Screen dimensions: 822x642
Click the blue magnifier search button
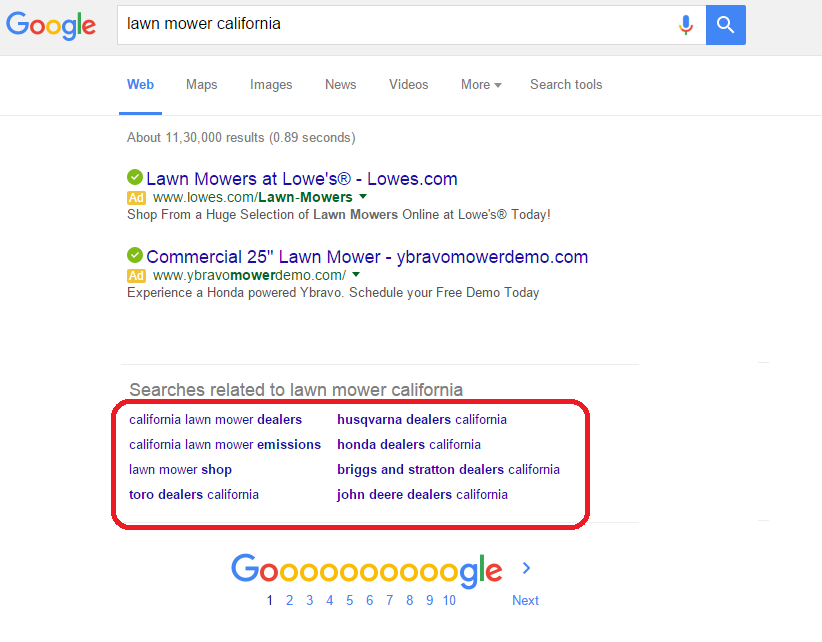pyautogui.click(x=726, y=25)
